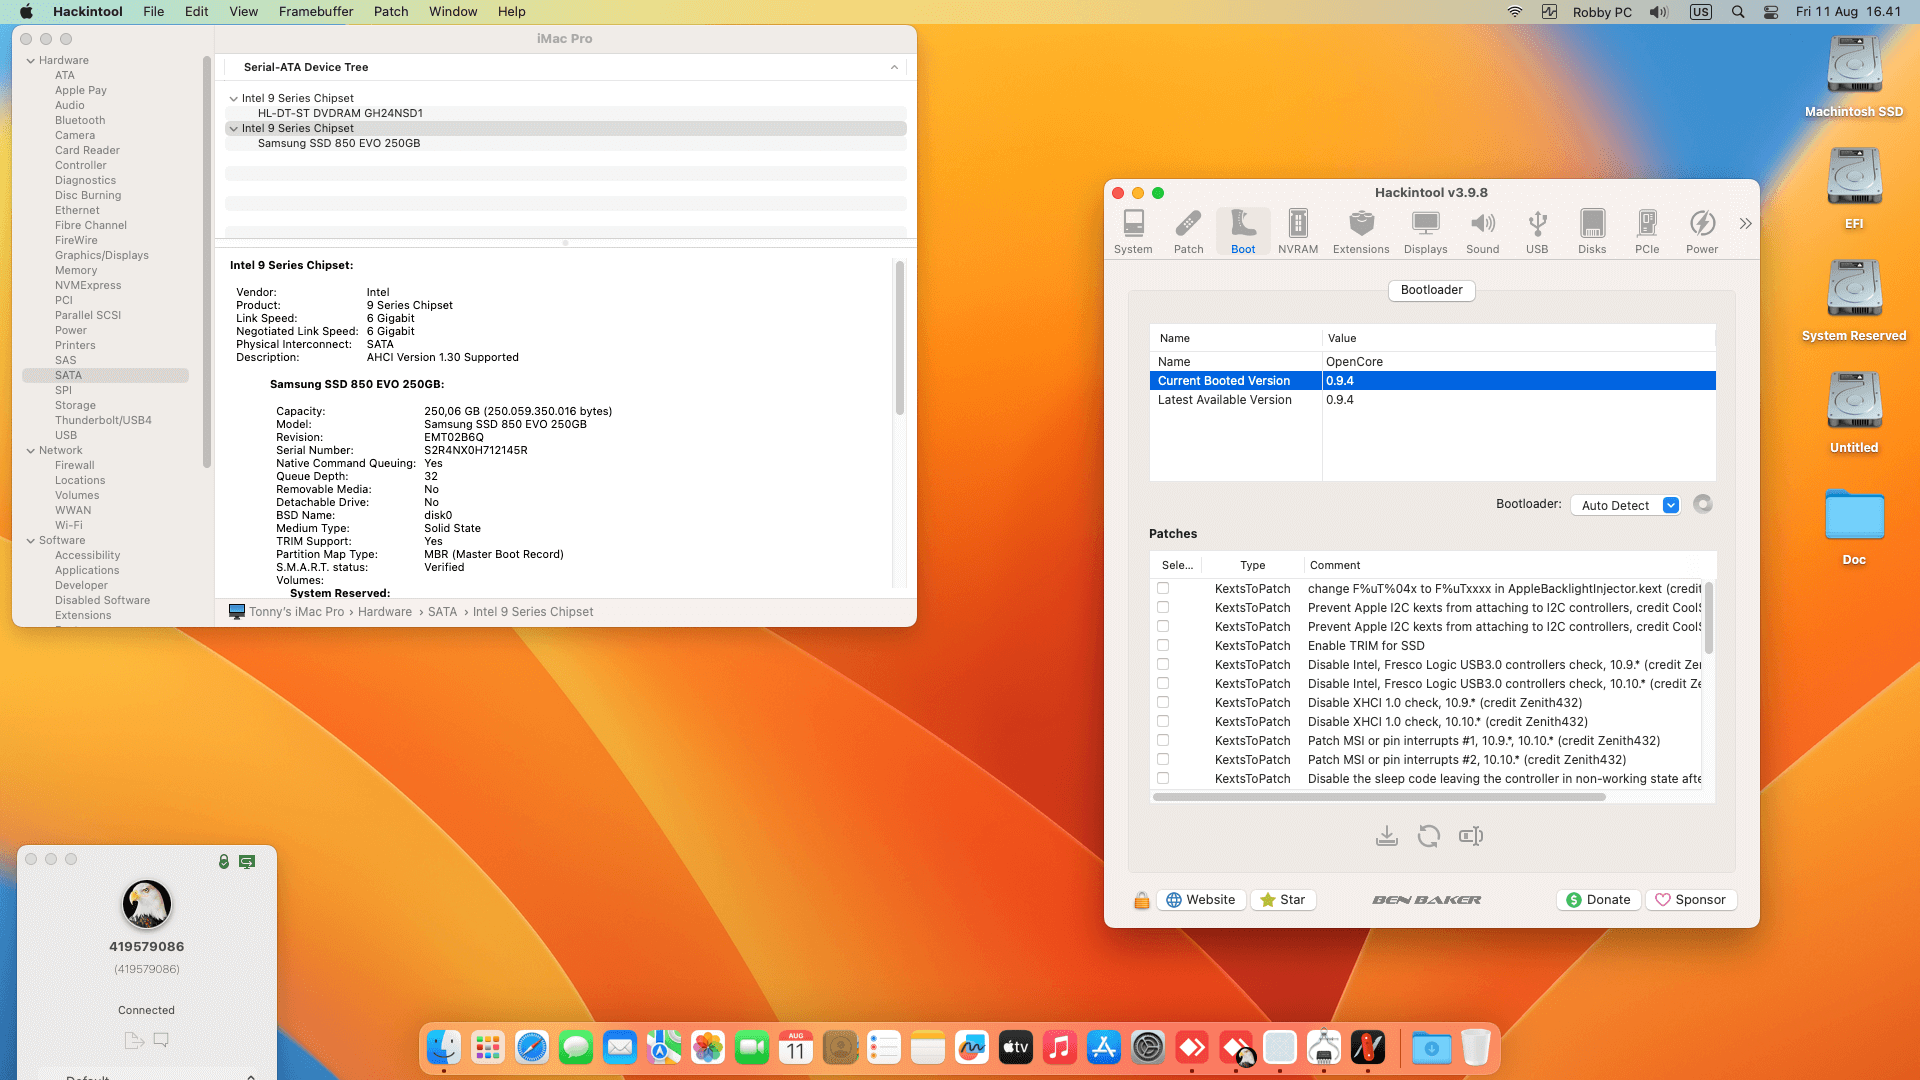The image size is (1920, 1080).
Task: Open Spotlight search in menu bar
Action: click(1738, 12)
